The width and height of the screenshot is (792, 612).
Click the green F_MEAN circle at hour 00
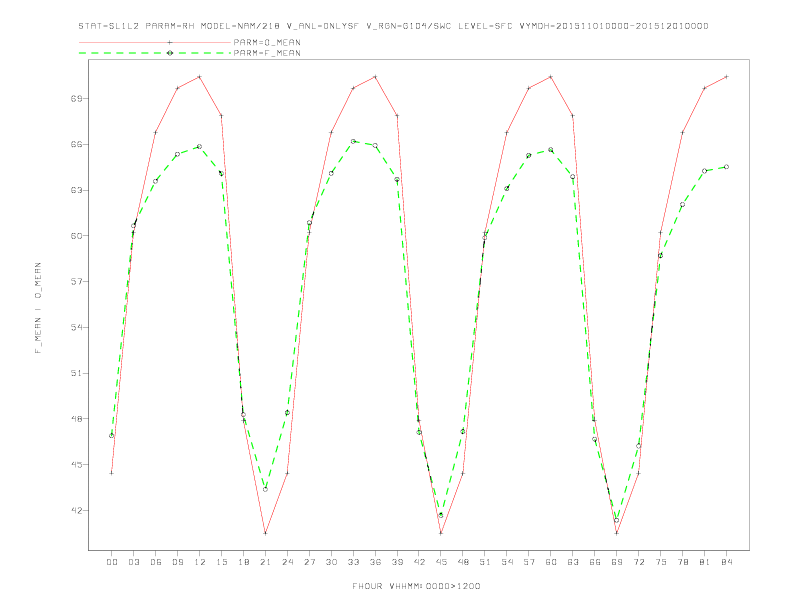(x=112, y=436)
